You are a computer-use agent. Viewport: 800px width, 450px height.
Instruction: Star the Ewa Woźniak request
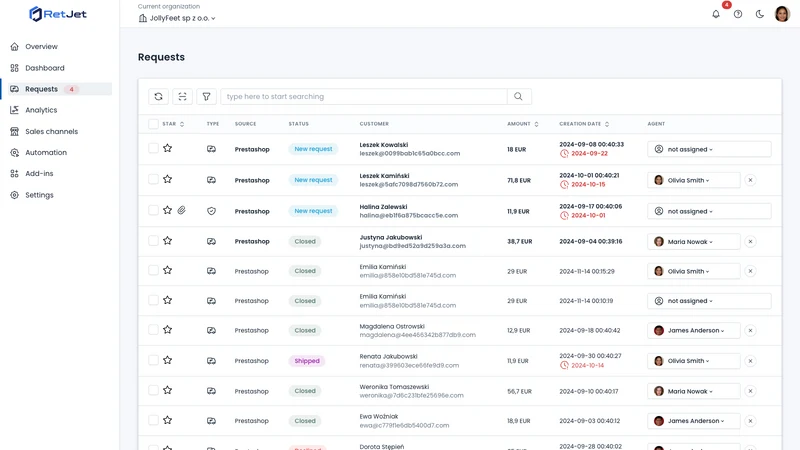click(167, 420)
